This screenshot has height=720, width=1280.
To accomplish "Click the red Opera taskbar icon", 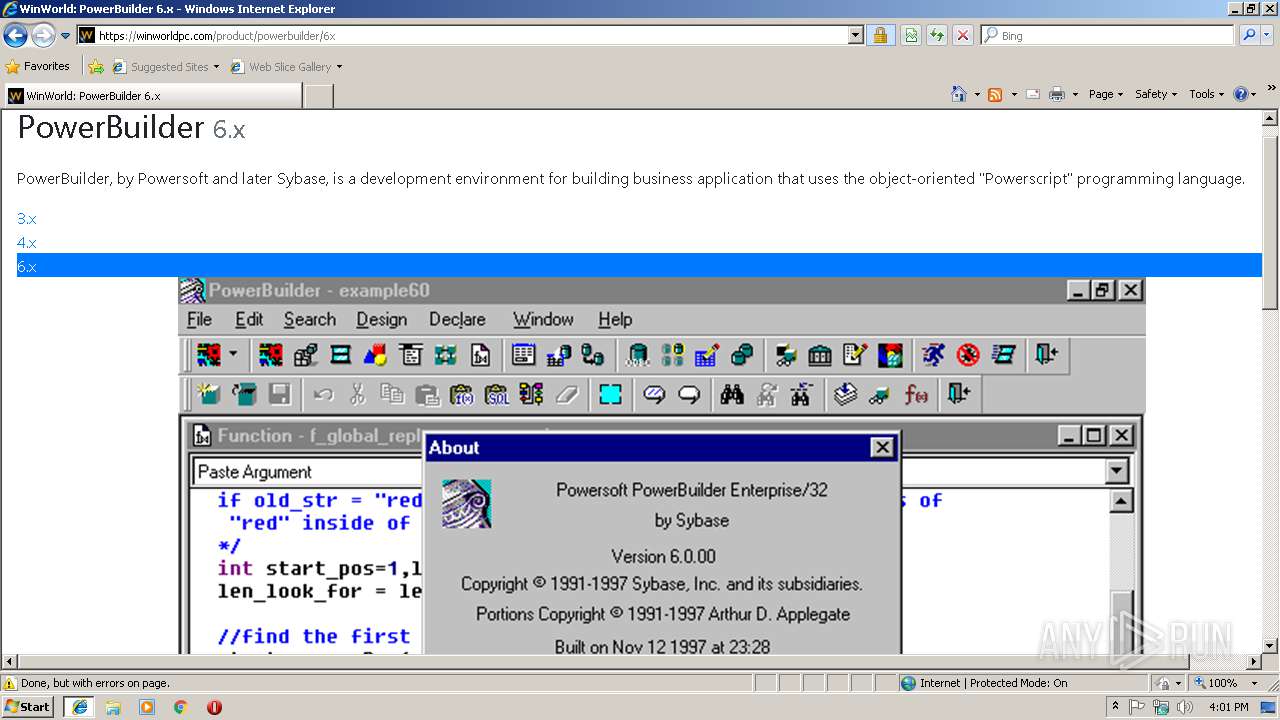I will coord(214,707).
